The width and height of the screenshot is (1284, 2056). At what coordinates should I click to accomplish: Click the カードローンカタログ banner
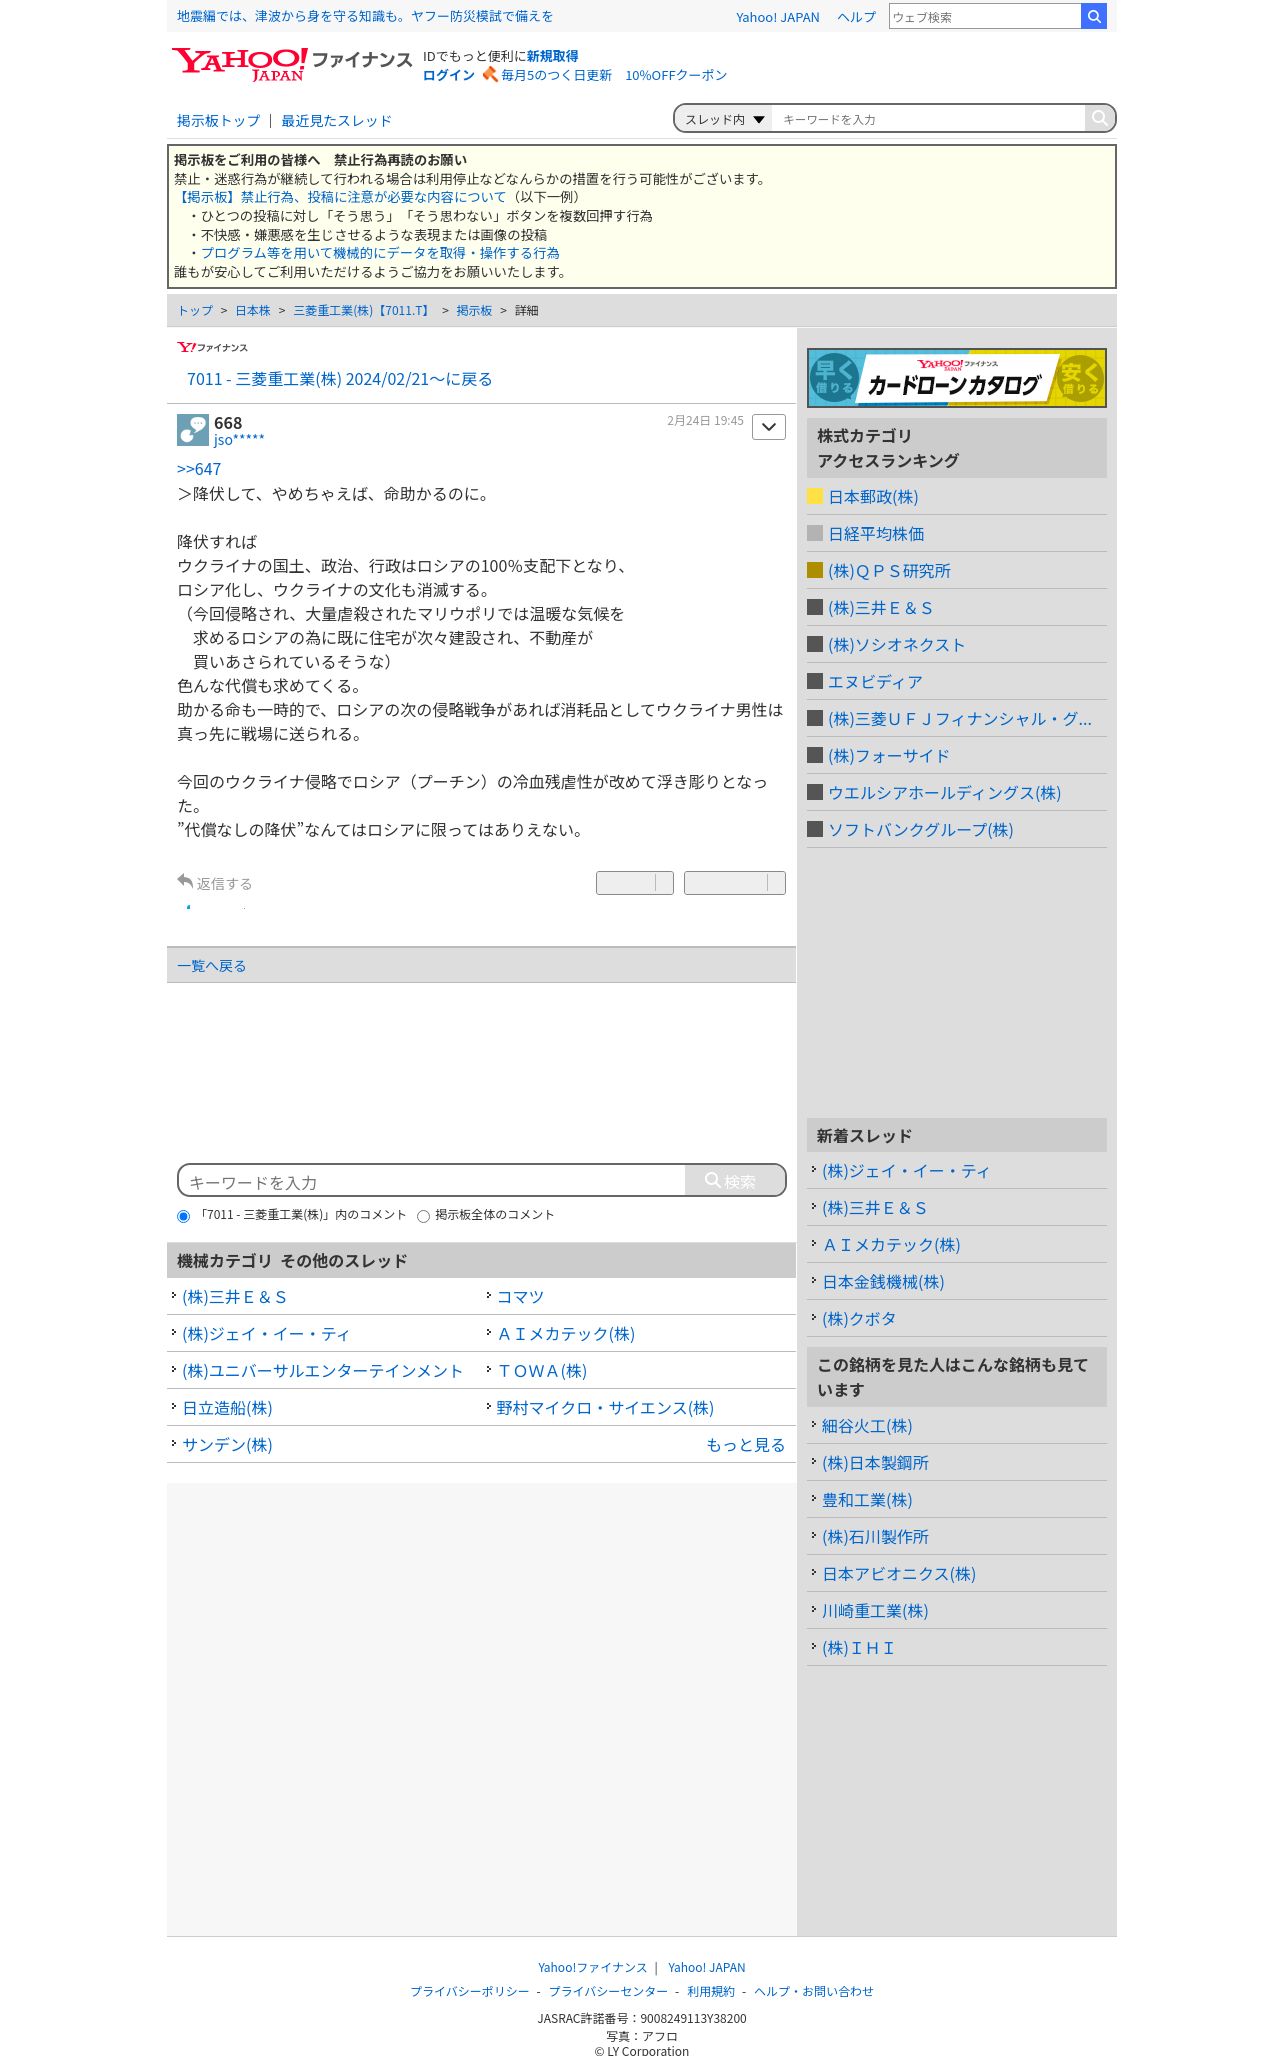click(957, 378)
